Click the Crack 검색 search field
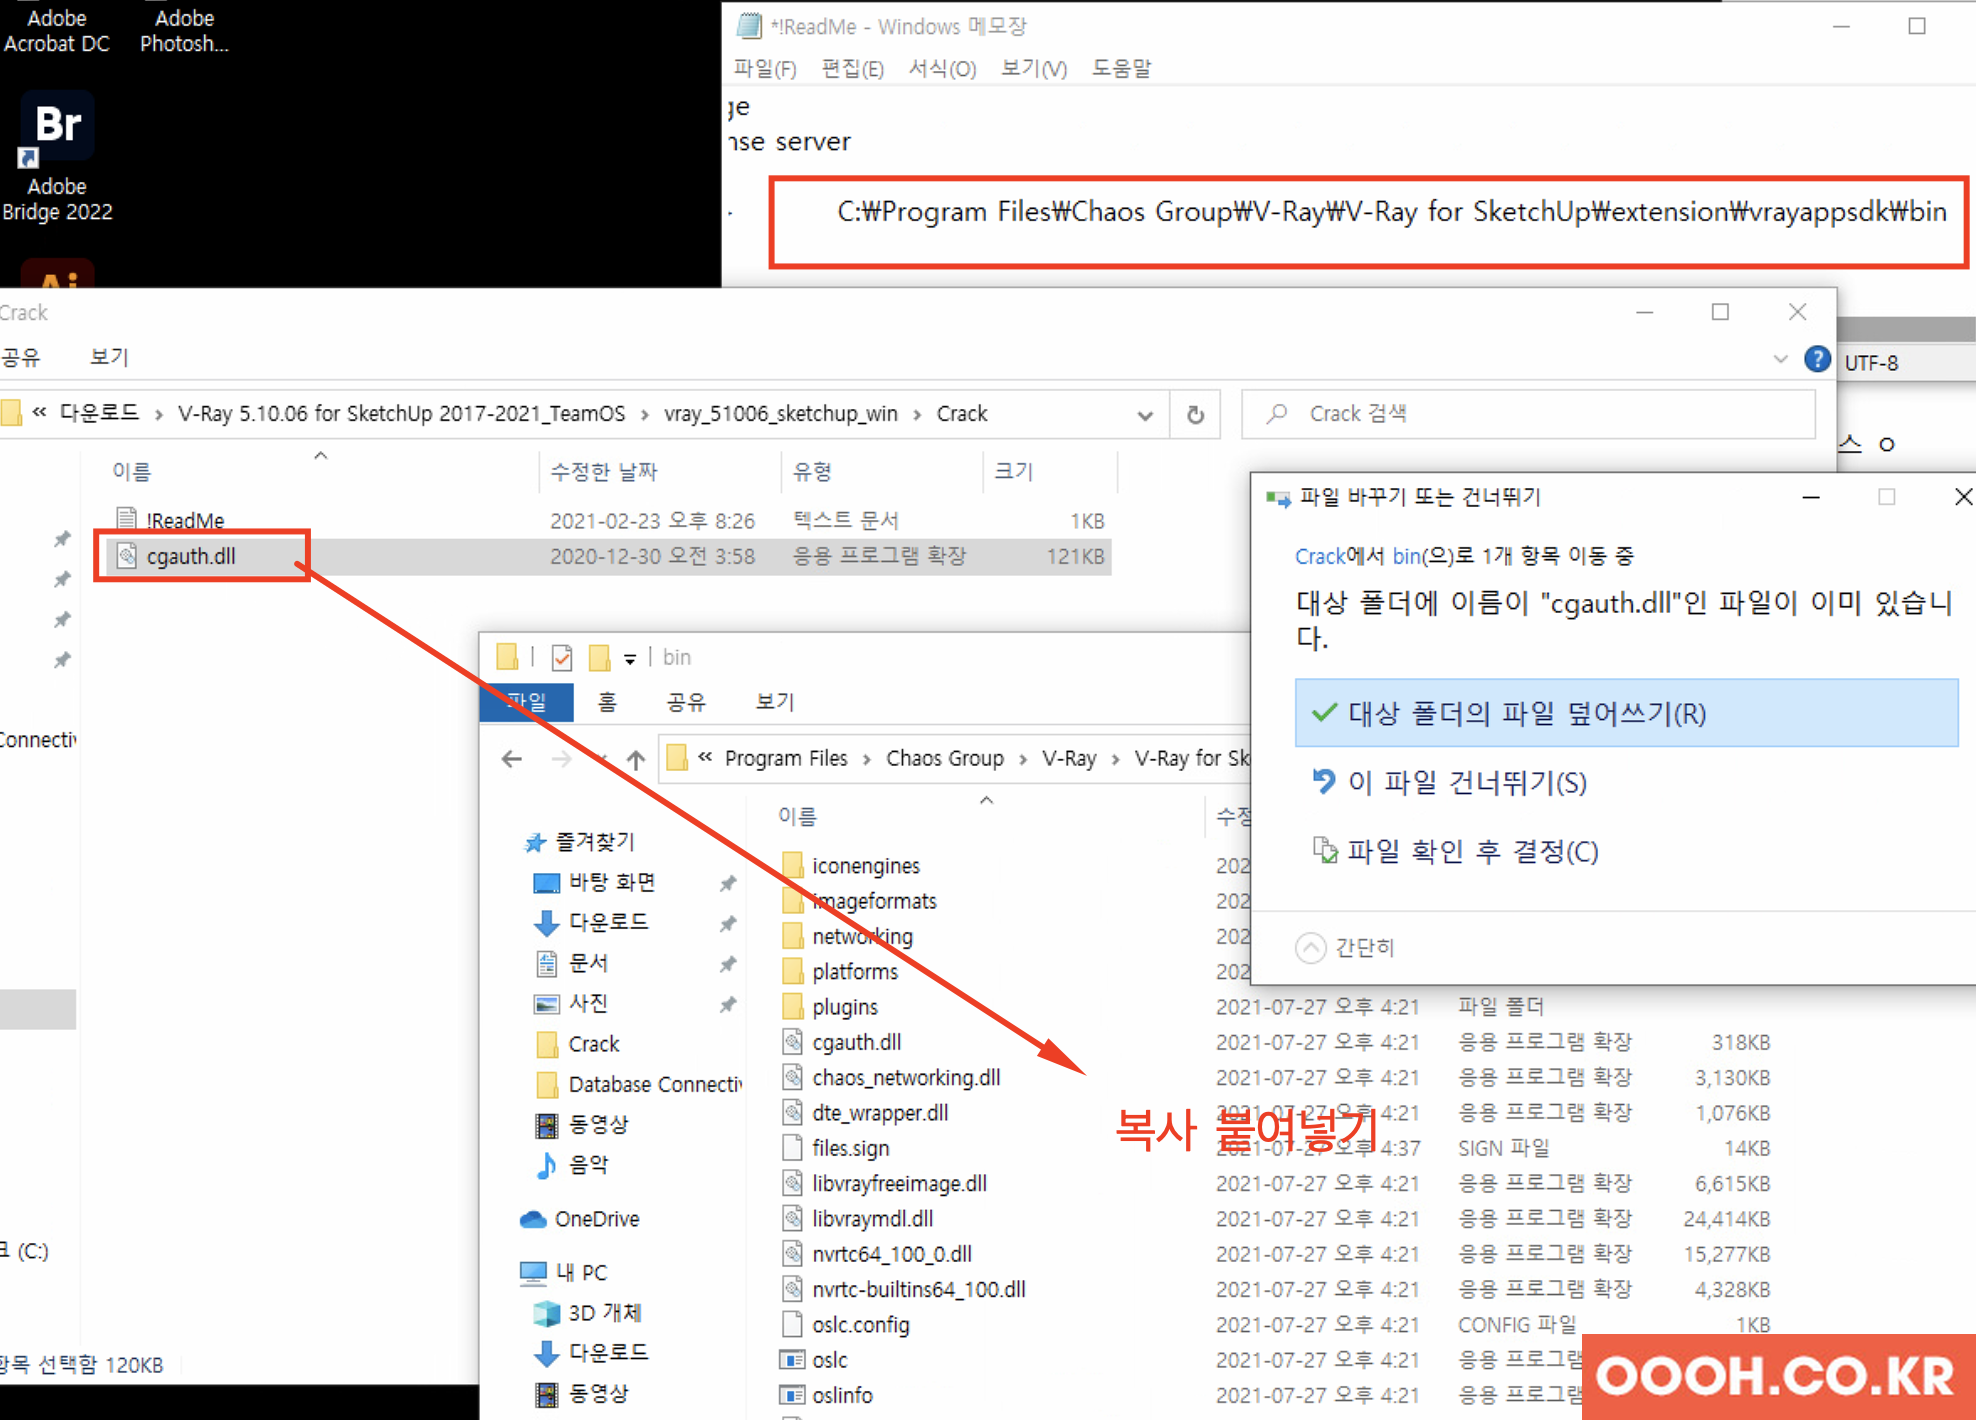Screen dimensions: 1976x1420 [x=1540, y=414]
